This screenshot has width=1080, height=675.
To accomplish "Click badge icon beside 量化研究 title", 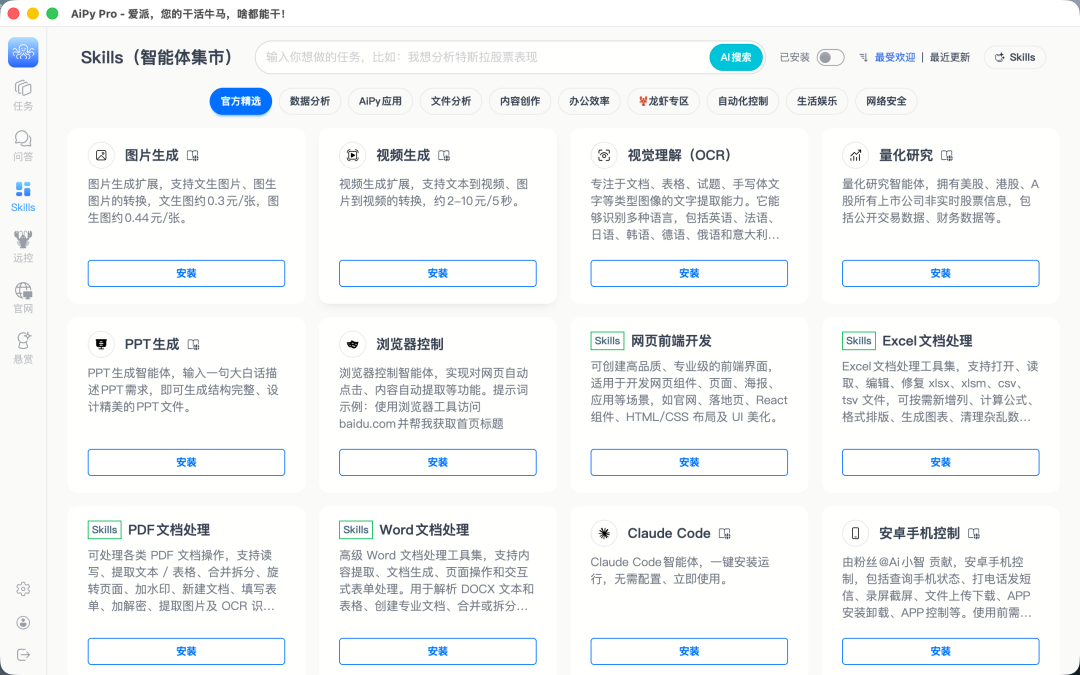I will pyautogui.click(x=947, y=156).
